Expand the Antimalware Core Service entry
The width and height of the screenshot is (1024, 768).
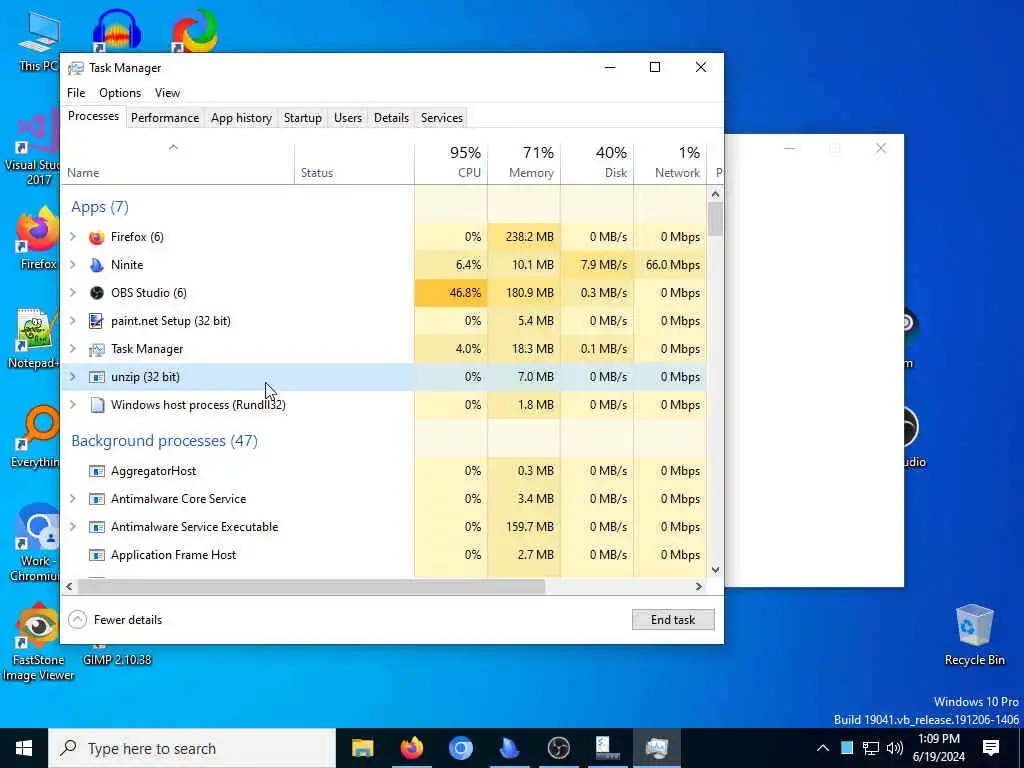click(x=73, y=499)
